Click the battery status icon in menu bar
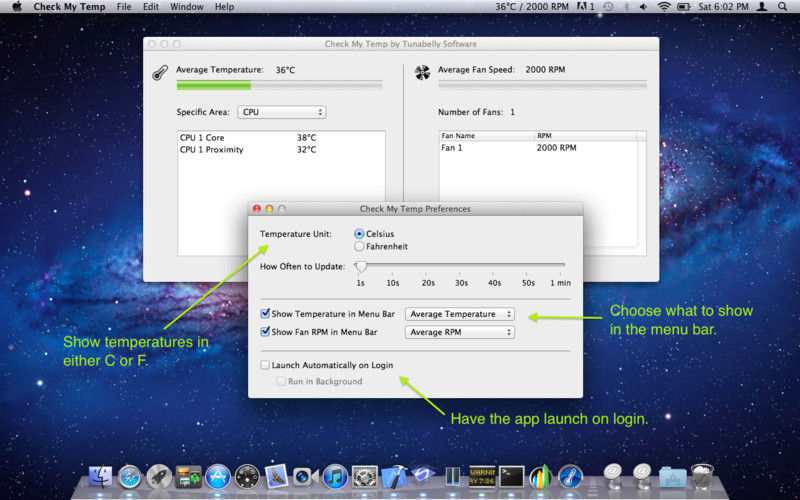800x500 pixels. pyautogui.click(x=683, y=7)
